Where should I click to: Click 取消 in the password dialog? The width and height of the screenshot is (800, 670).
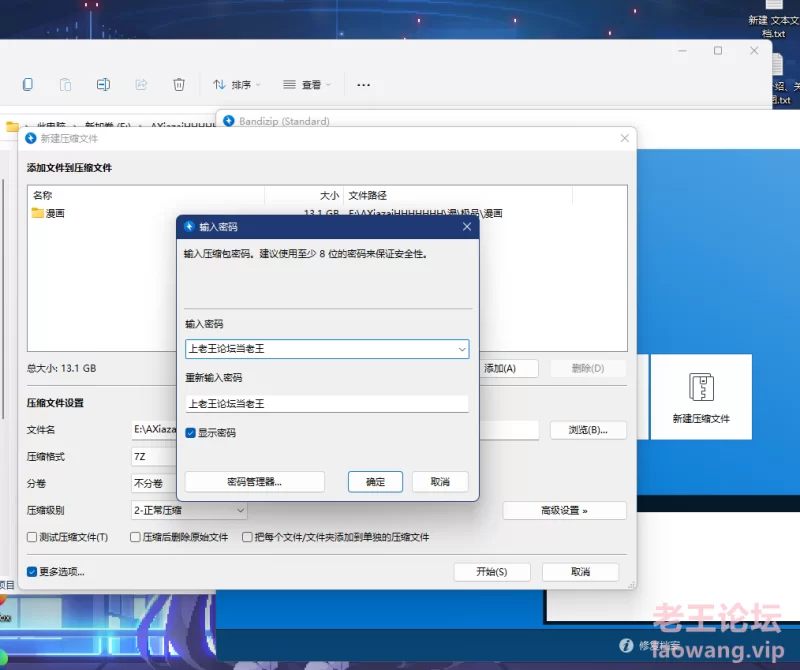point(440,481)
